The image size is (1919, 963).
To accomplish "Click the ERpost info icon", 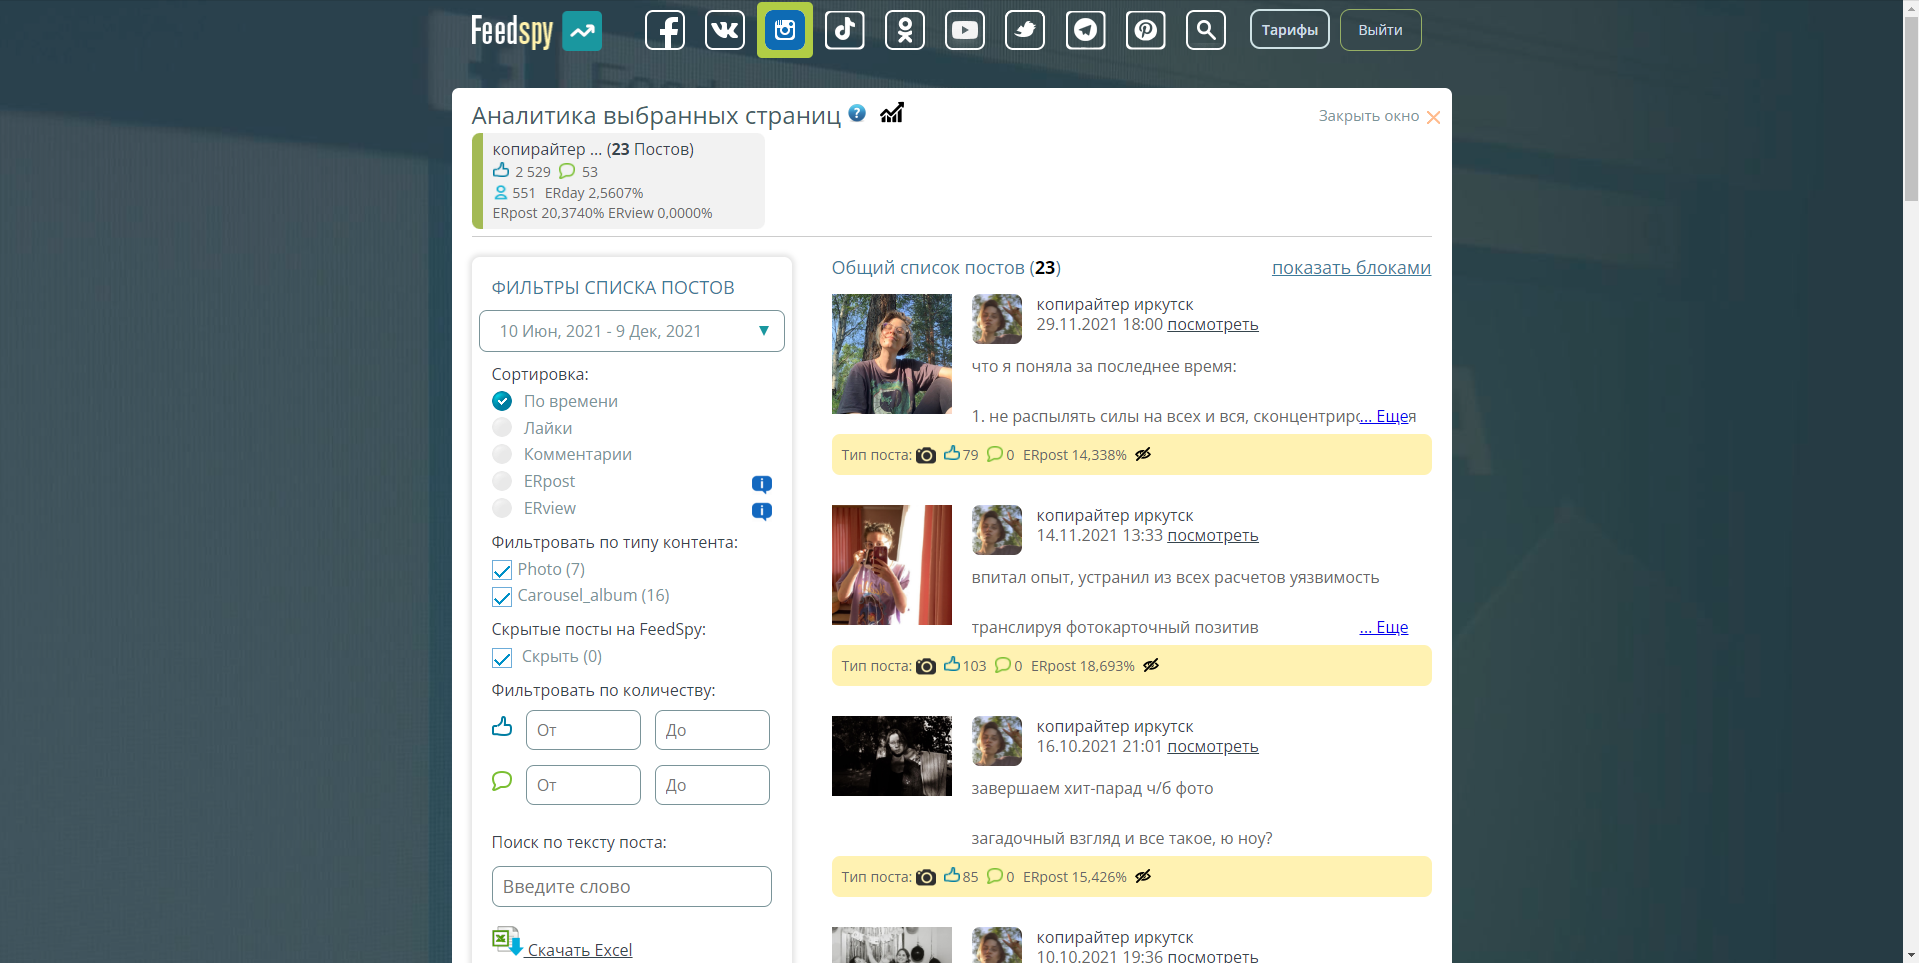I will tap(761, 484).
